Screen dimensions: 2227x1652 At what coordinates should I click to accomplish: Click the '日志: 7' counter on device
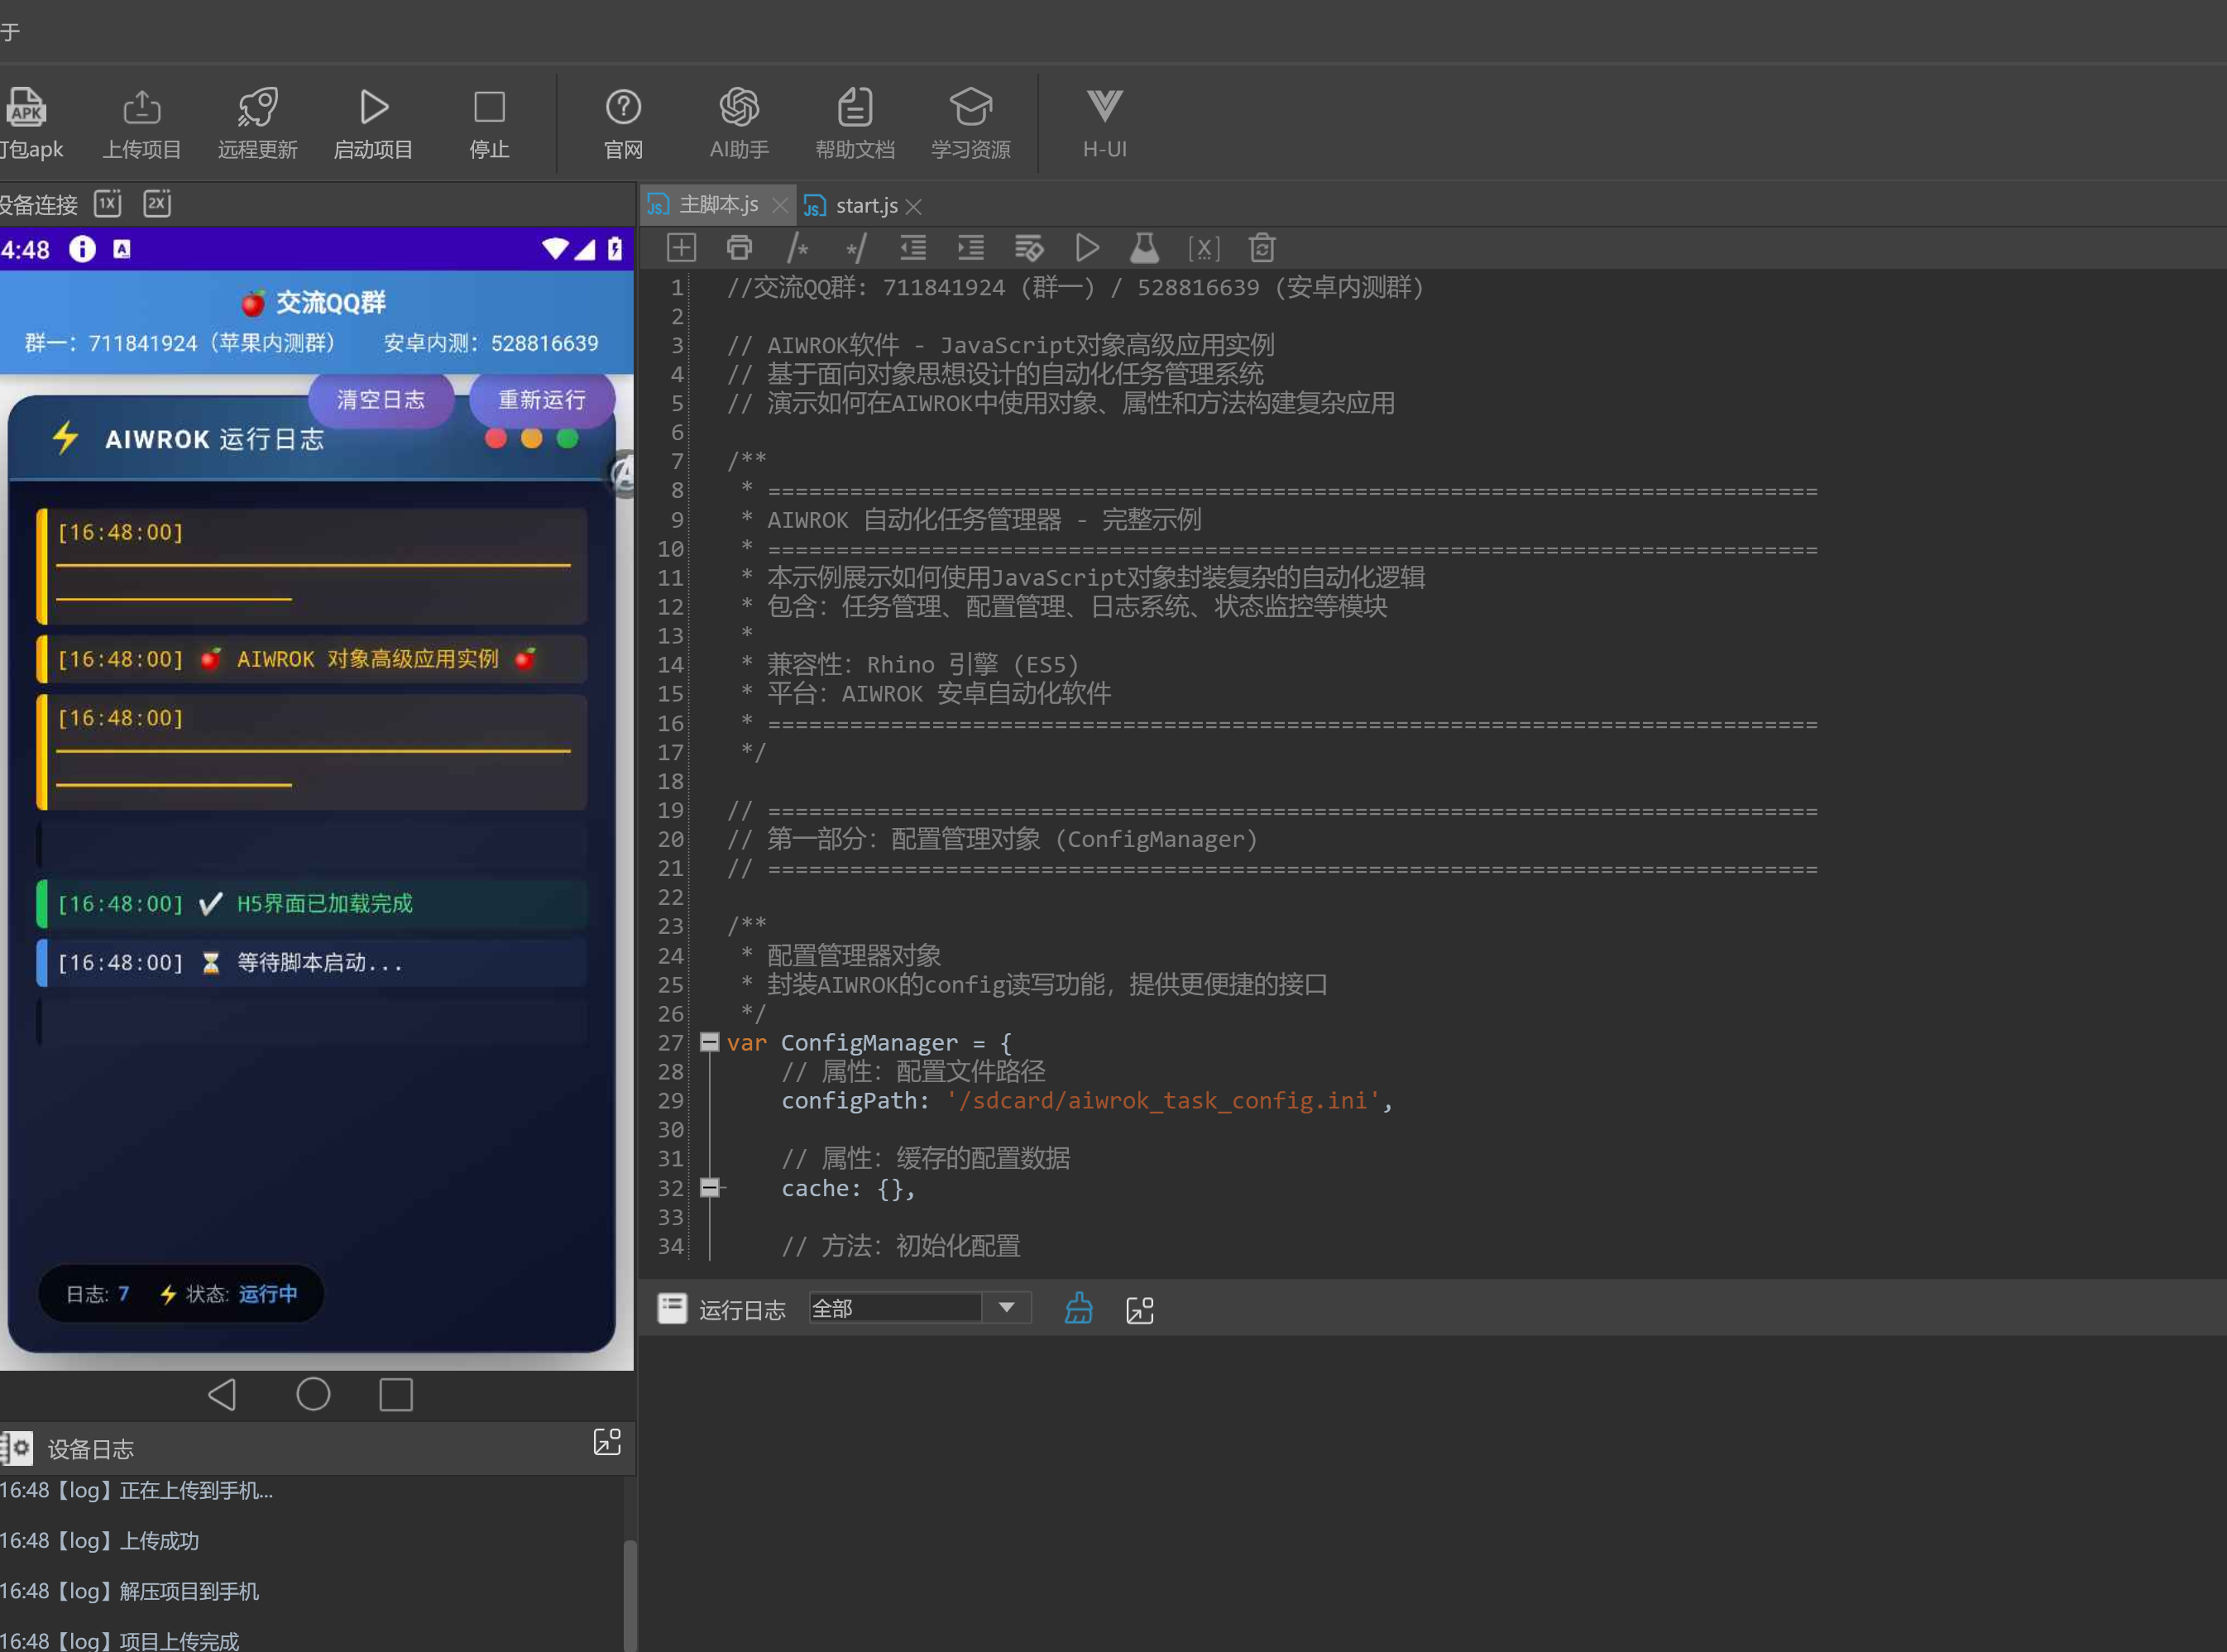(98, 1294)
